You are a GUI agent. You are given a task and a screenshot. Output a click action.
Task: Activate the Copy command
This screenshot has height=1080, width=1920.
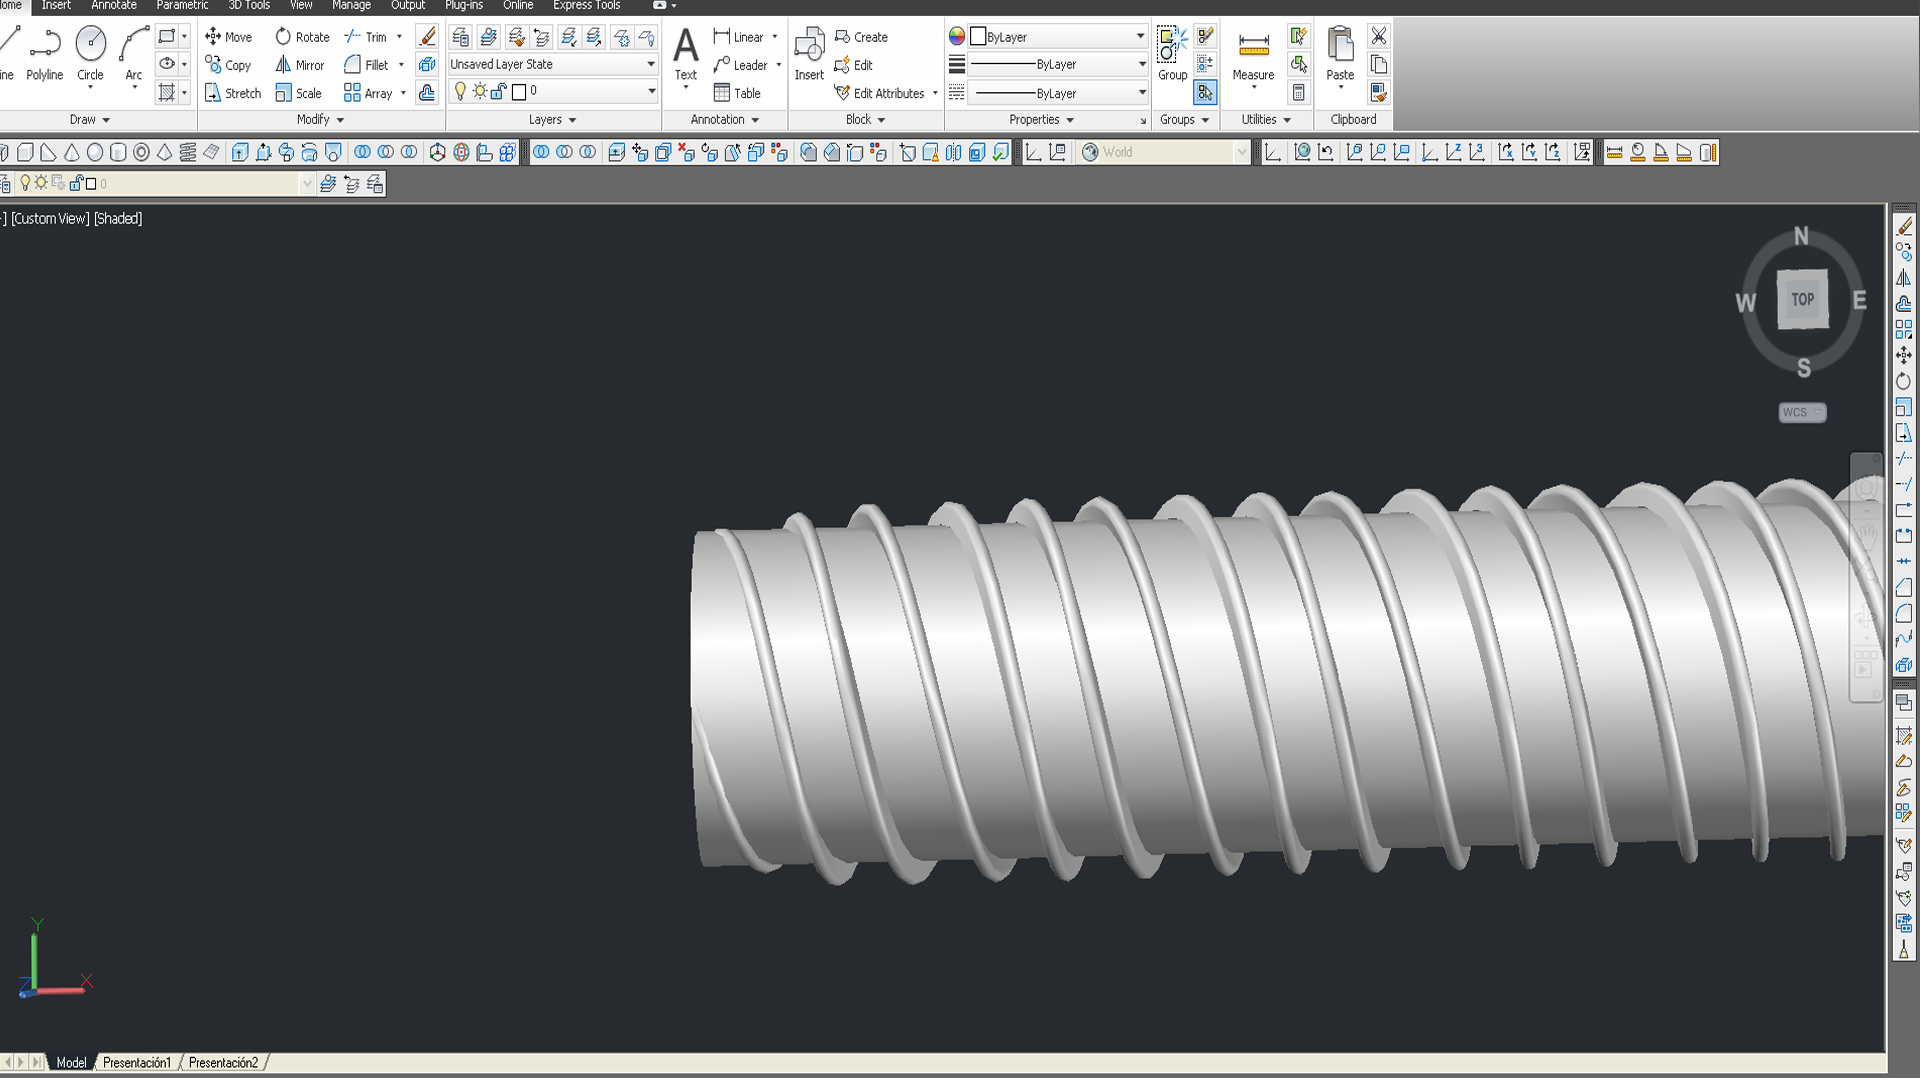click(228, 65)
